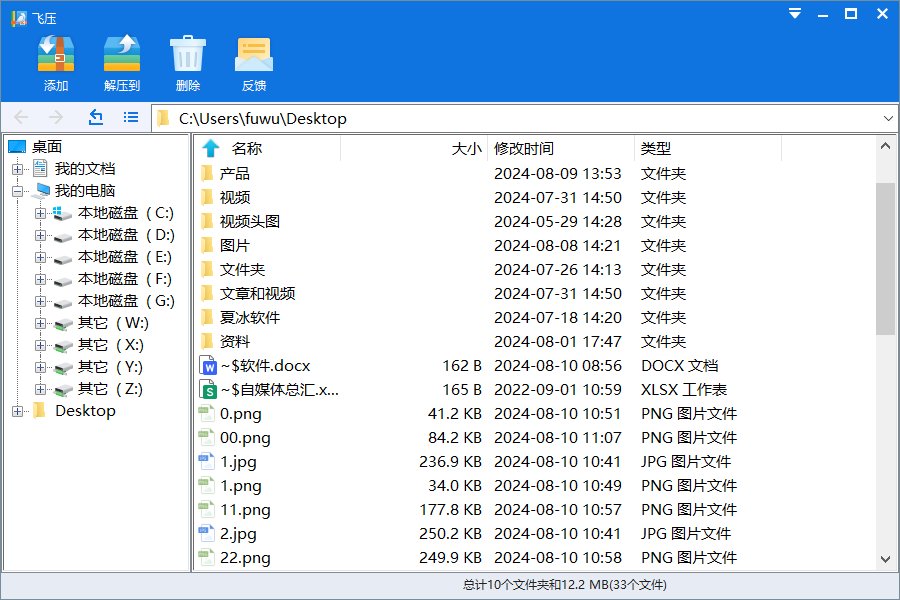The height and width of the screenshot is (600, 900).
Task: Expand the 我的文档 tree node
Action: 17,169
